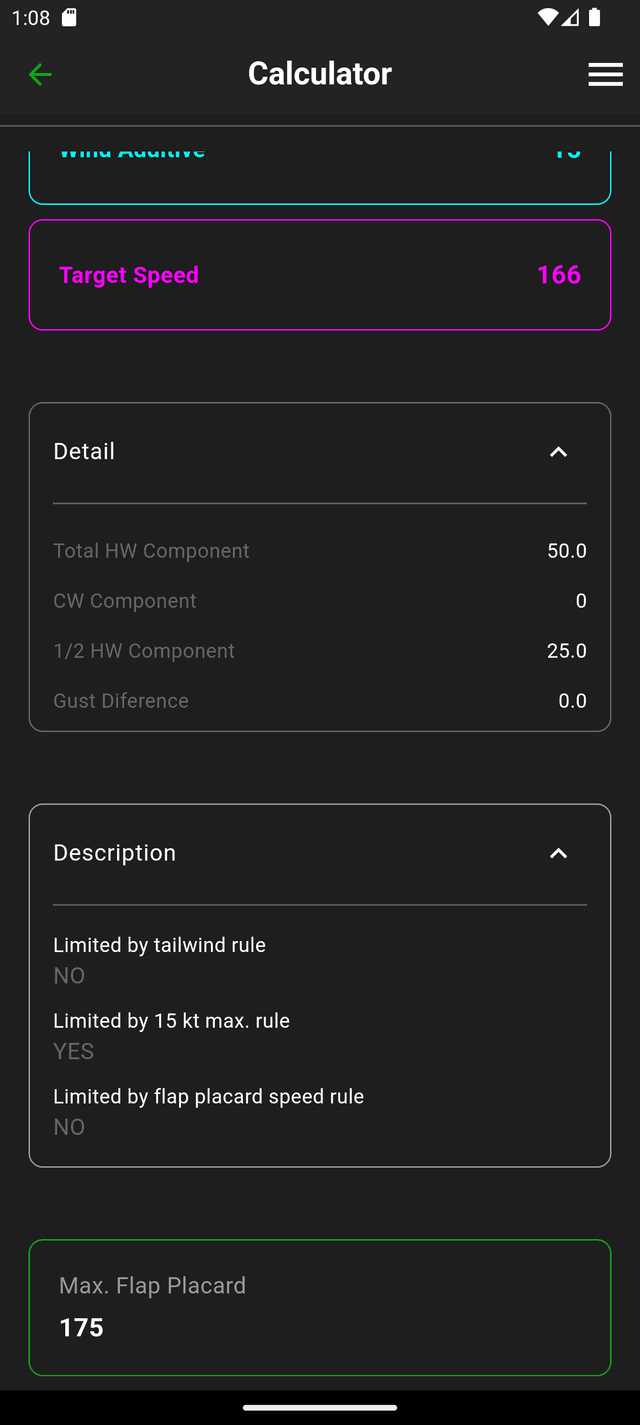Click the Max. Flap Placard field
Image resolution: width=640 pixels, height=1425 pixels.
pyautogui.click(x=320, y=1307)
